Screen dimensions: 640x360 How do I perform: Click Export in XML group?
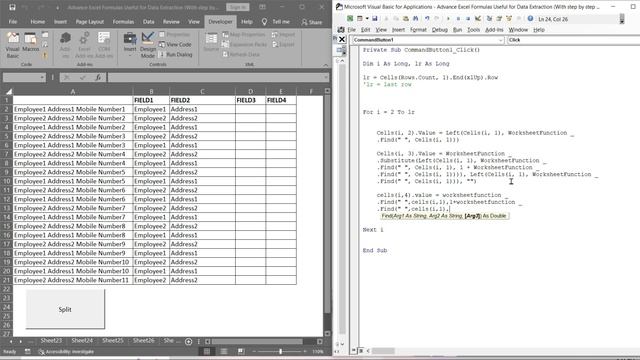pos(283,44)
